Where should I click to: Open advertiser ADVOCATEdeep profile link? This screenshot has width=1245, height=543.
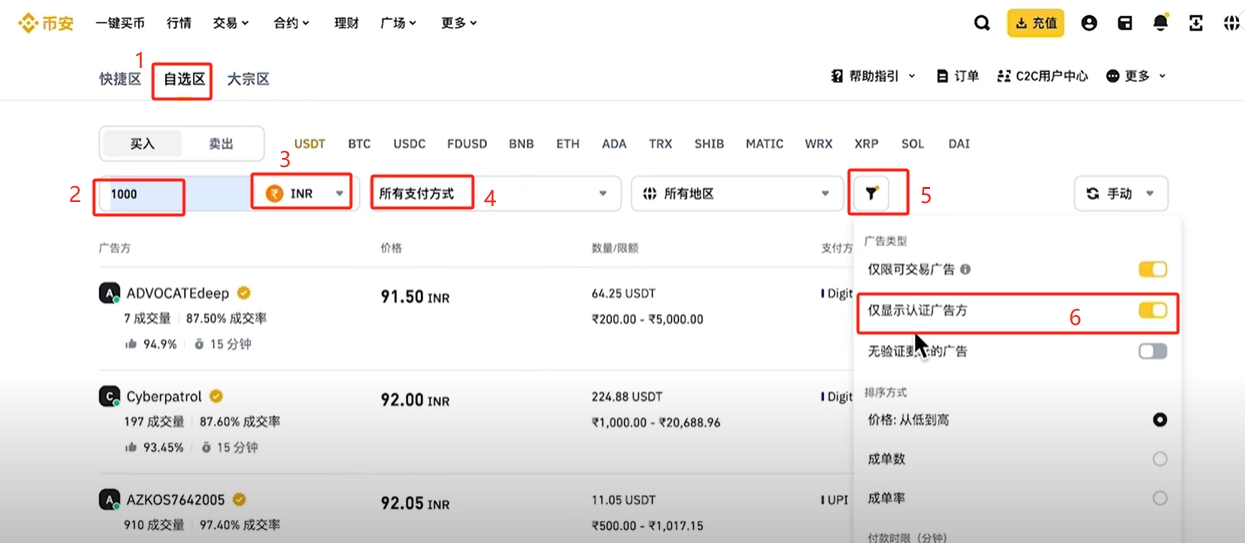coord(178,294)
